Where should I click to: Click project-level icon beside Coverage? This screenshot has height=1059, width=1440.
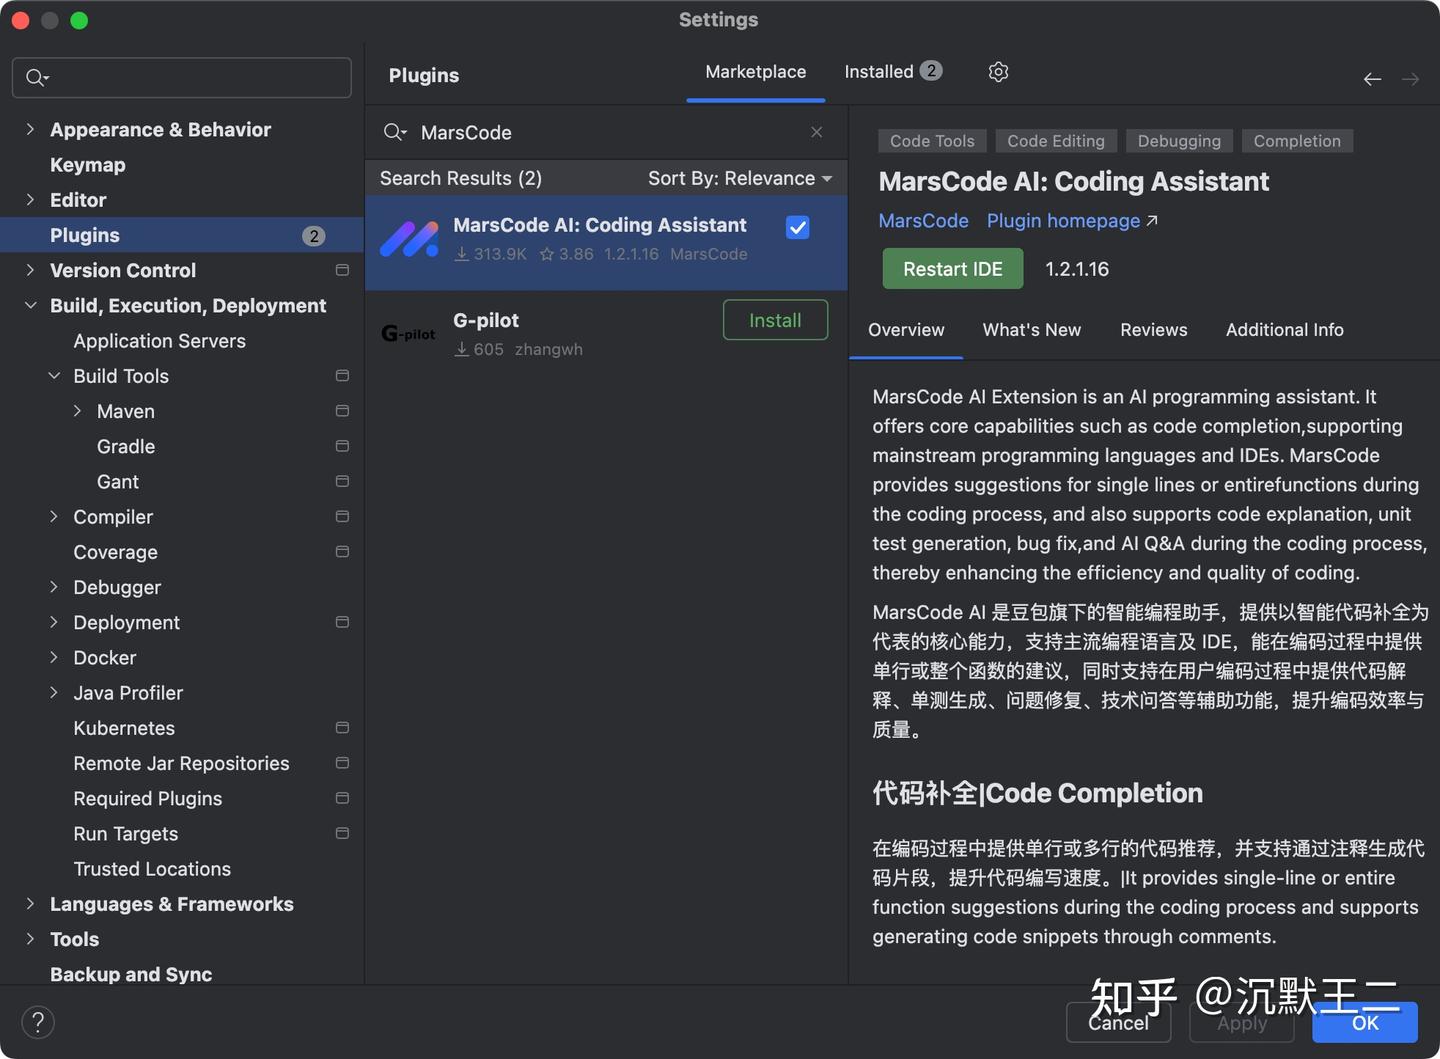coord(342,552)
